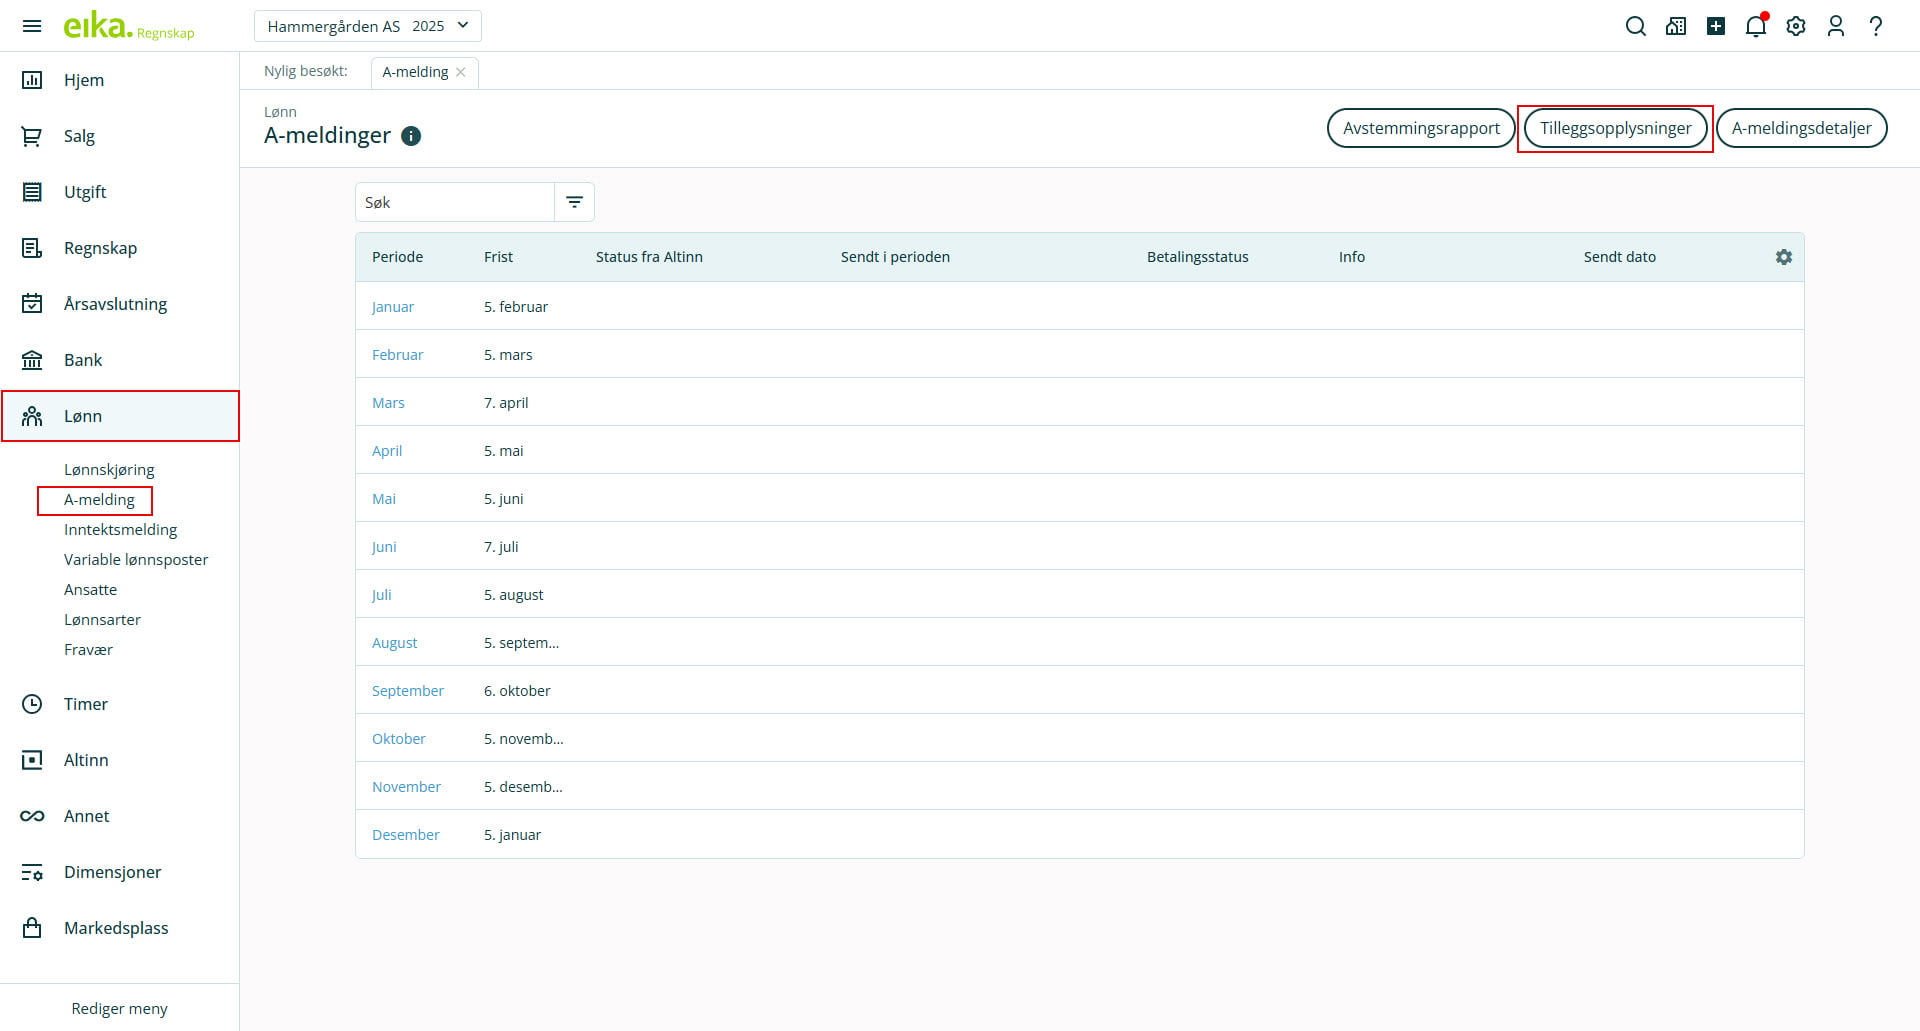Expand the Regnskap sidebar menu
The width and height of the screenshot is (1920, 1031).
coord(100,248)
